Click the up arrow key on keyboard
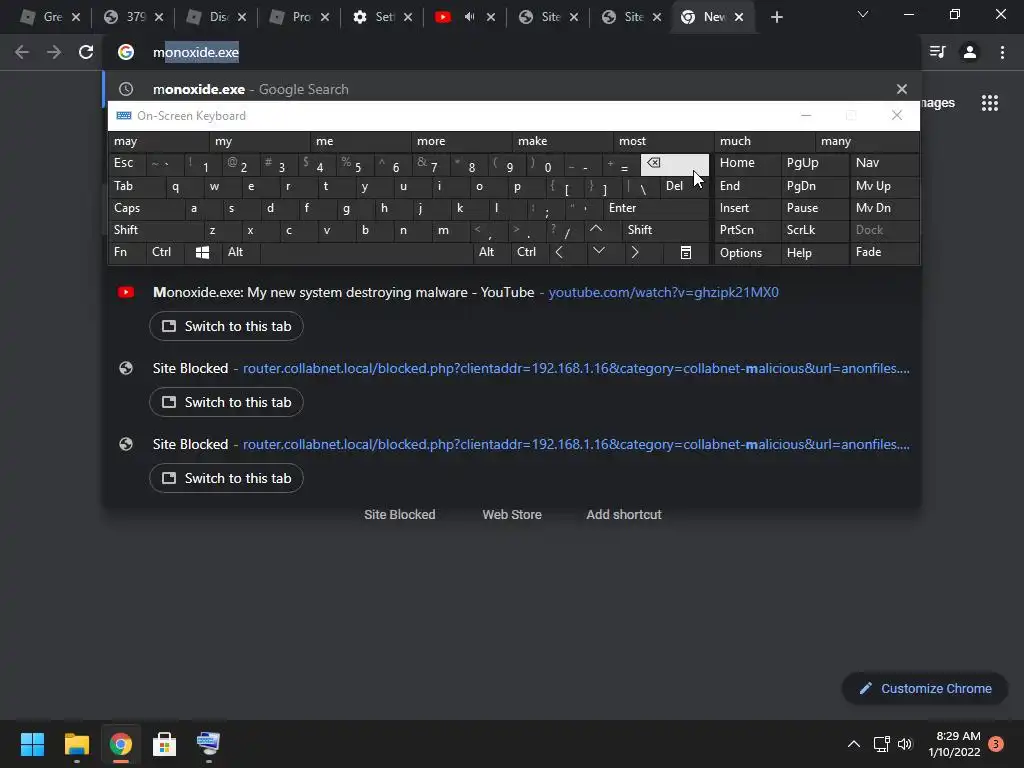The height and width of the screenshot is (768, 1024). pos(596,230)
